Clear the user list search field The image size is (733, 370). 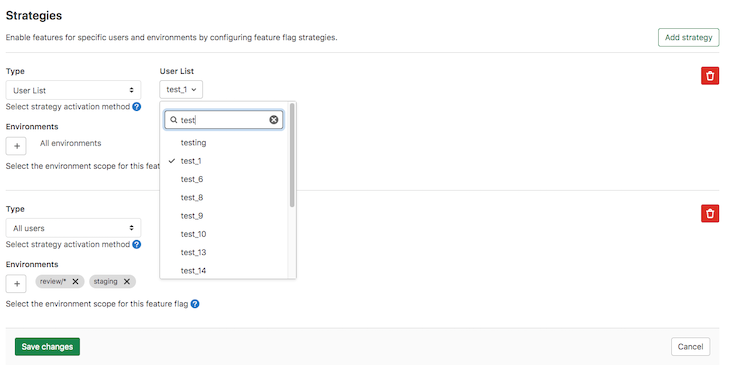click(274, 120)
